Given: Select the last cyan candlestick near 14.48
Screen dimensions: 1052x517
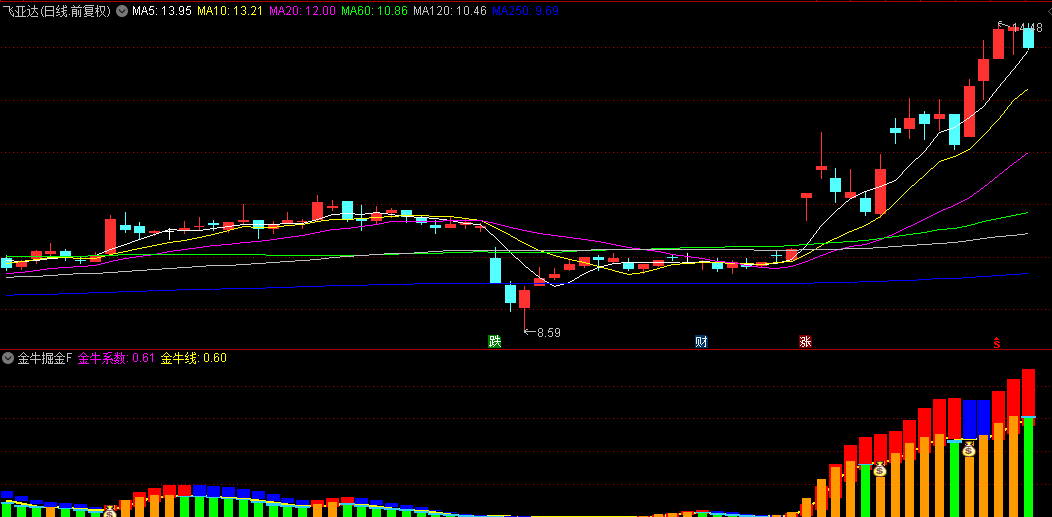Looking at the screenshot, I should click(x=1028, y=37).
